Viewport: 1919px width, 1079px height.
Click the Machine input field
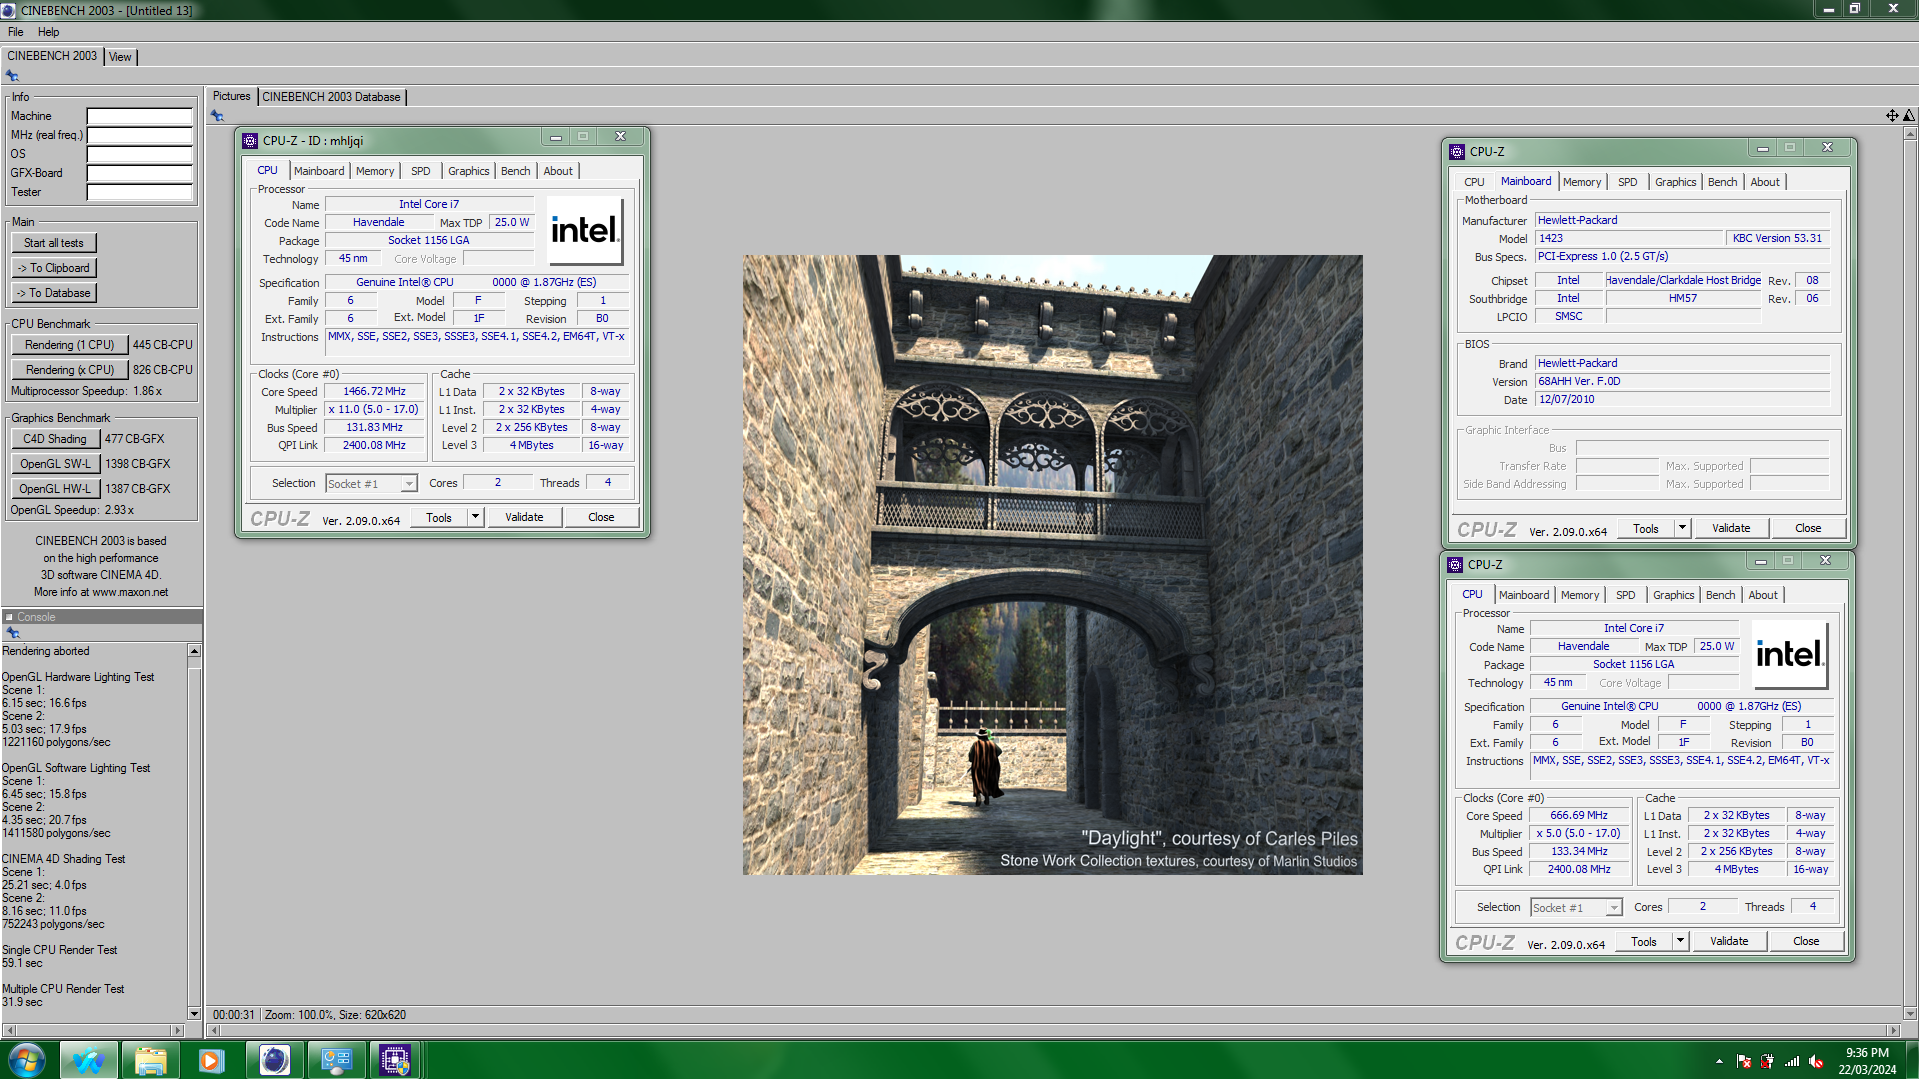[139, 116]
